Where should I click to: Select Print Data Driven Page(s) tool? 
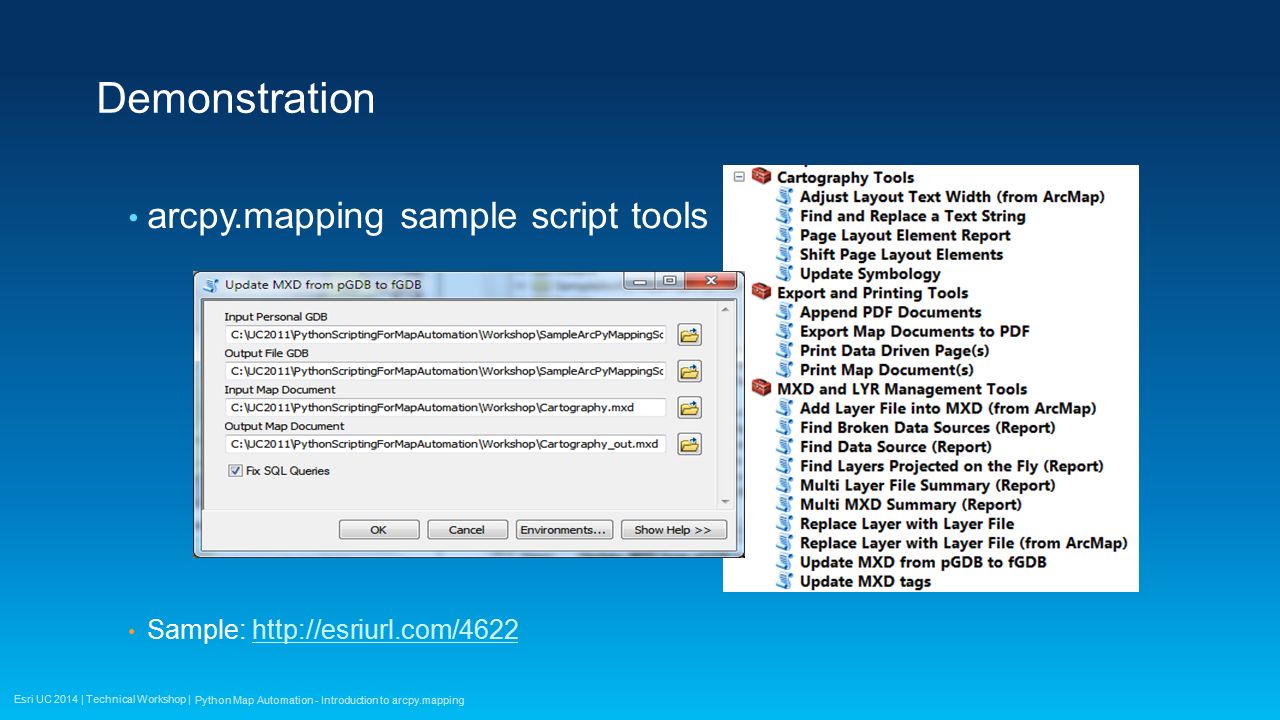[x=895, y=350]
